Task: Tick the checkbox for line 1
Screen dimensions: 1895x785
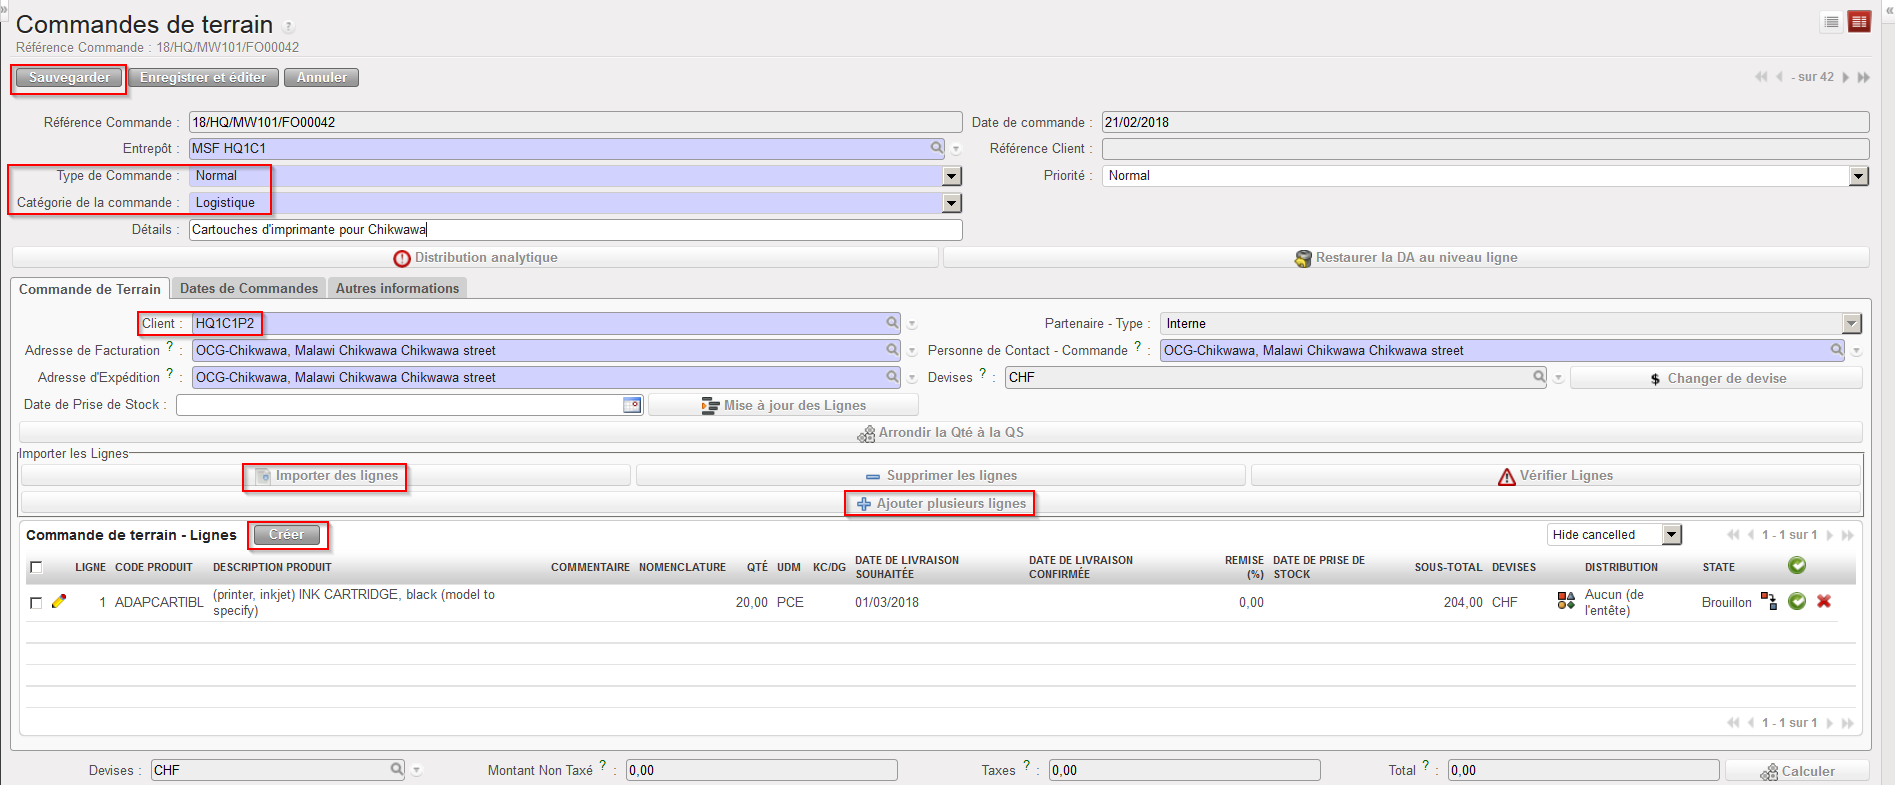Action: pos(37,603)
